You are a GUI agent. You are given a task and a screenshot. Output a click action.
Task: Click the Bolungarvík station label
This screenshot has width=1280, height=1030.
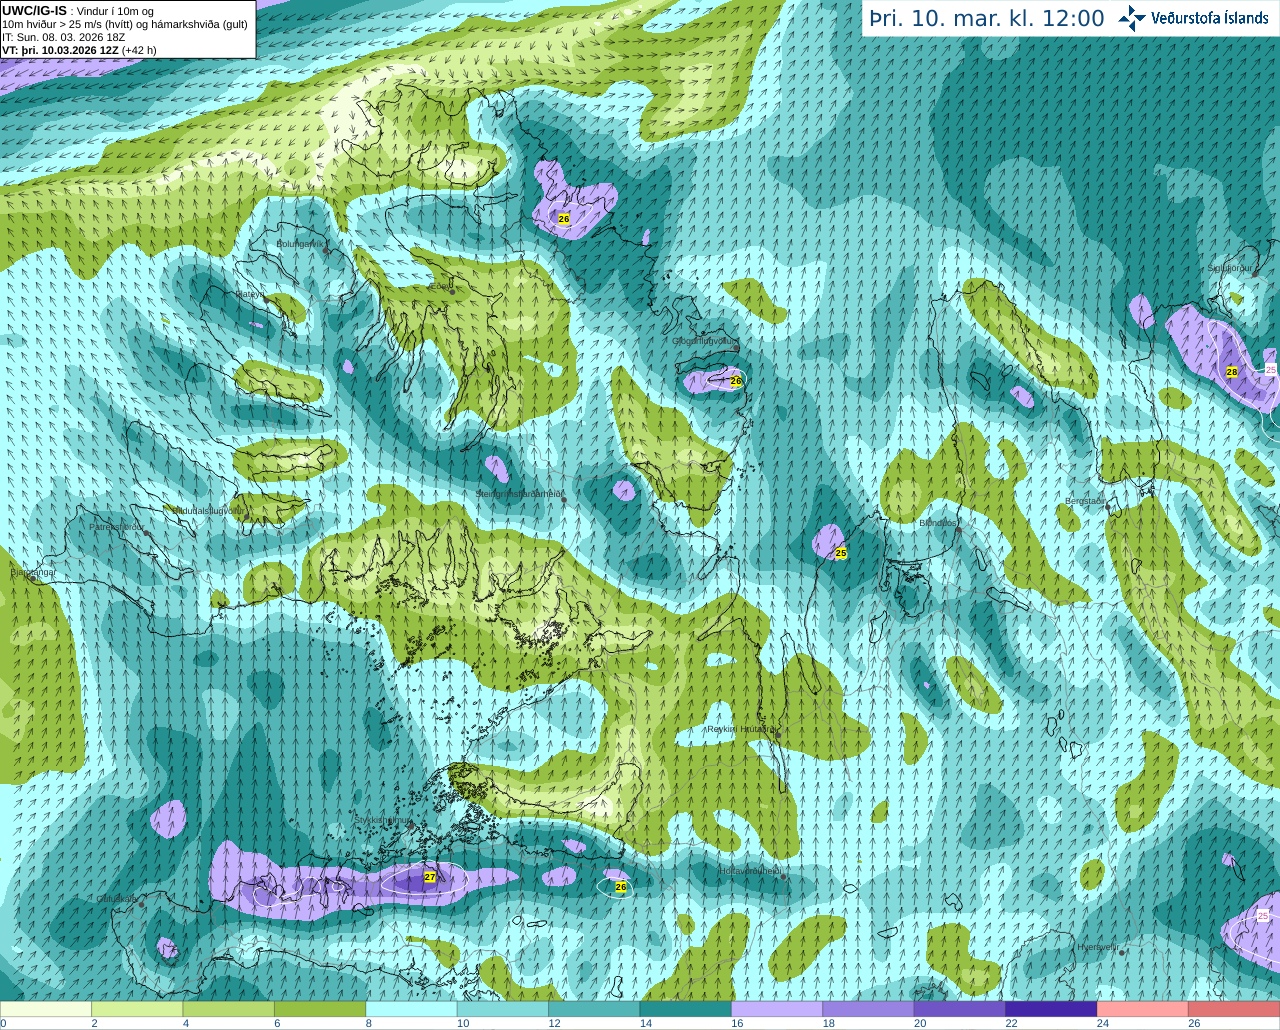click(x=300, y=243)
